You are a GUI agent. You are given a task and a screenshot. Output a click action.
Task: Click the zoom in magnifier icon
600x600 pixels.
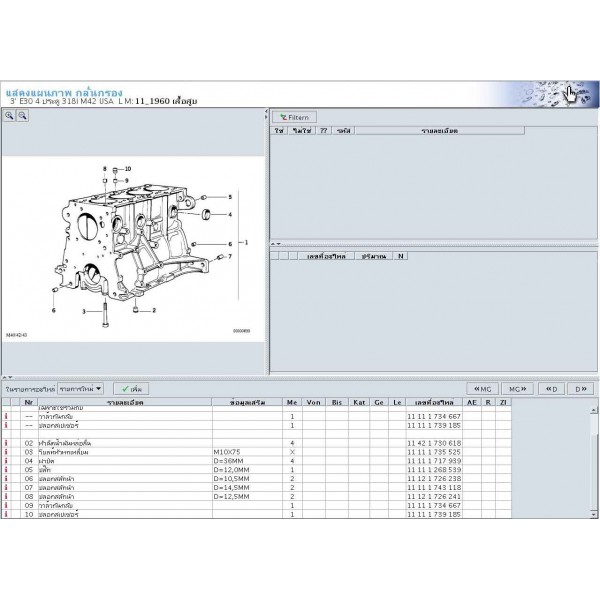(9, 116)
